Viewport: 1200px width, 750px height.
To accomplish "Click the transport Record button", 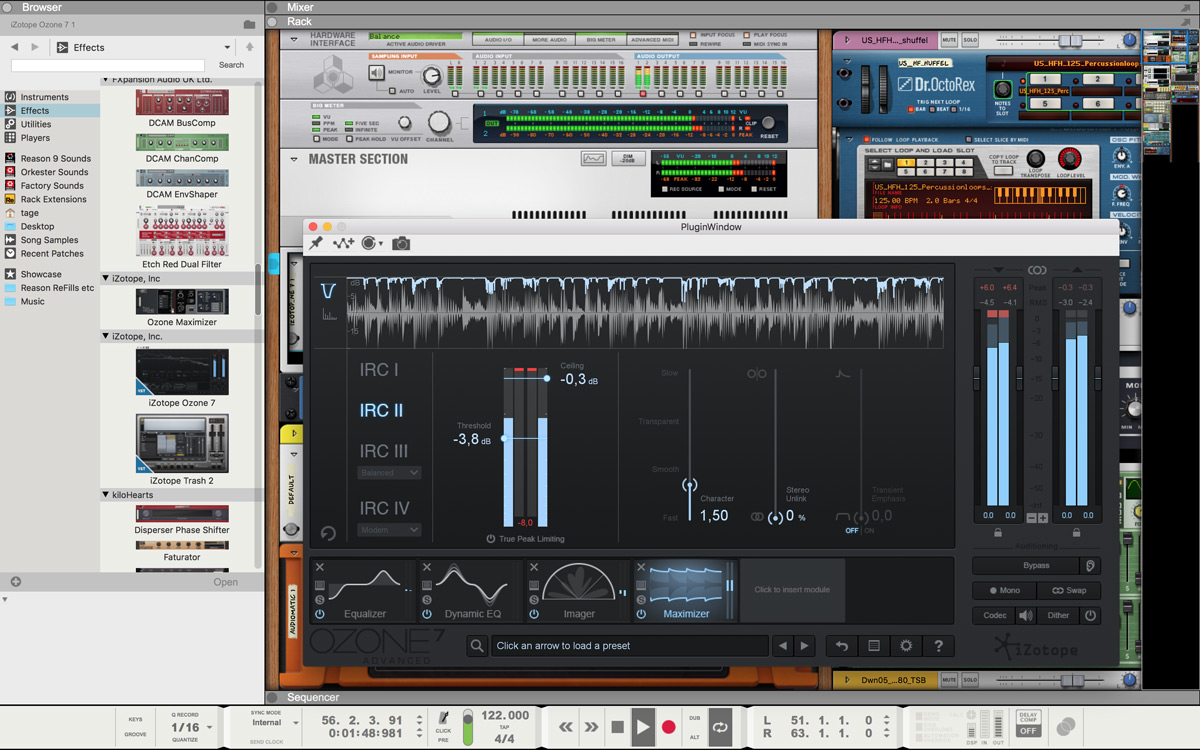I will coord(669,727).
